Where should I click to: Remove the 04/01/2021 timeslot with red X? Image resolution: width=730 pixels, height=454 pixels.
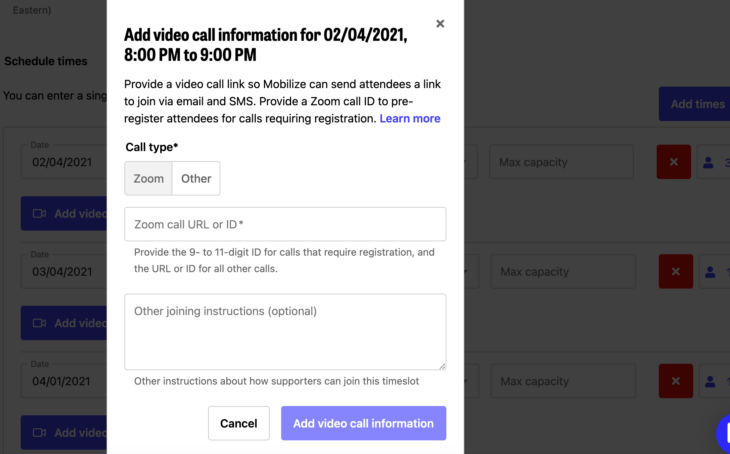[676, 381]
